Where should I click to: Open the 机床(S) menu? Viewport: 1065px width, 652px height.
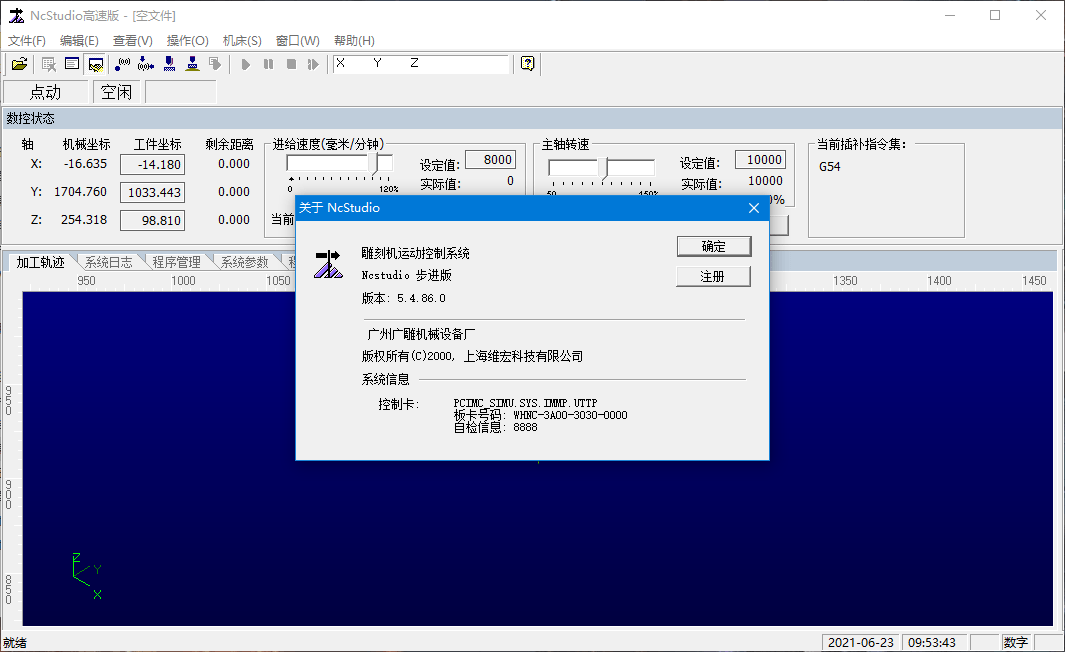point(242,41)
